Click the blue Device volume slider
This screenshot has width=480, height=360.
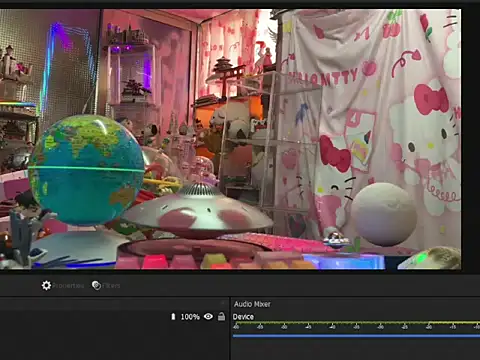coord(356,336)
